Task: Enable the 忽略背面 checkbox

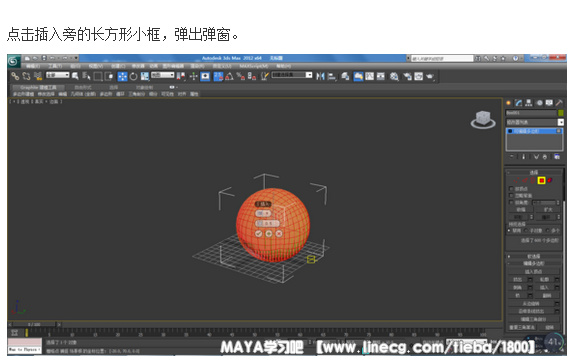Action: tap(511, 195)
